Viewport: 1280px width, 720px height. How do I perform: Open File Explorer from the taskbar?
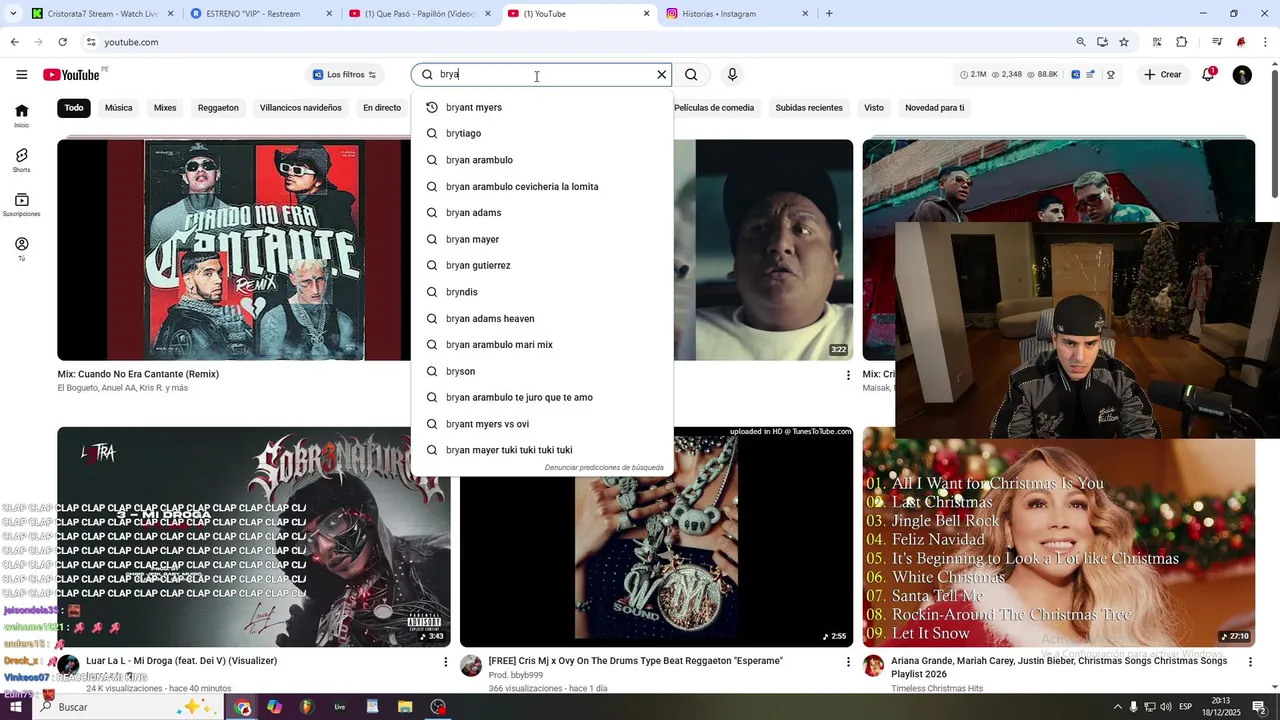(x=405, y=707)
